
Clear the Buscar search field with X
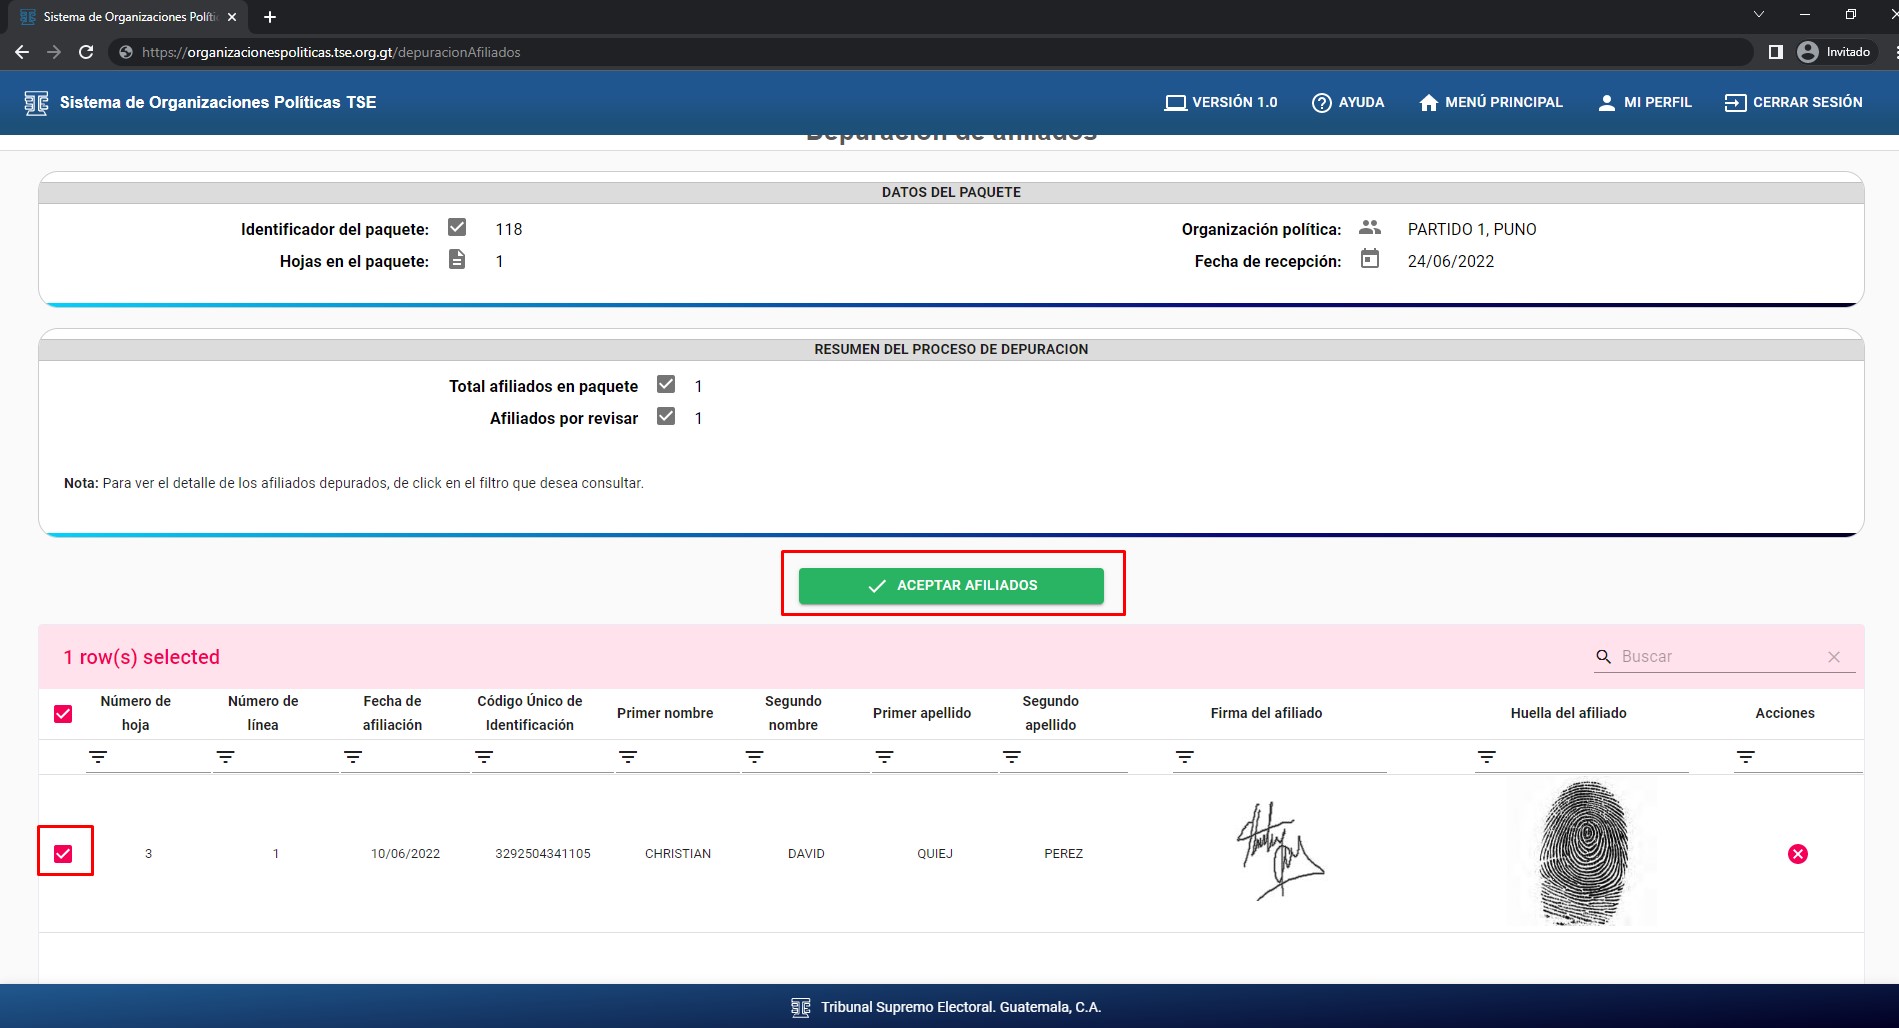[1834, 657]
